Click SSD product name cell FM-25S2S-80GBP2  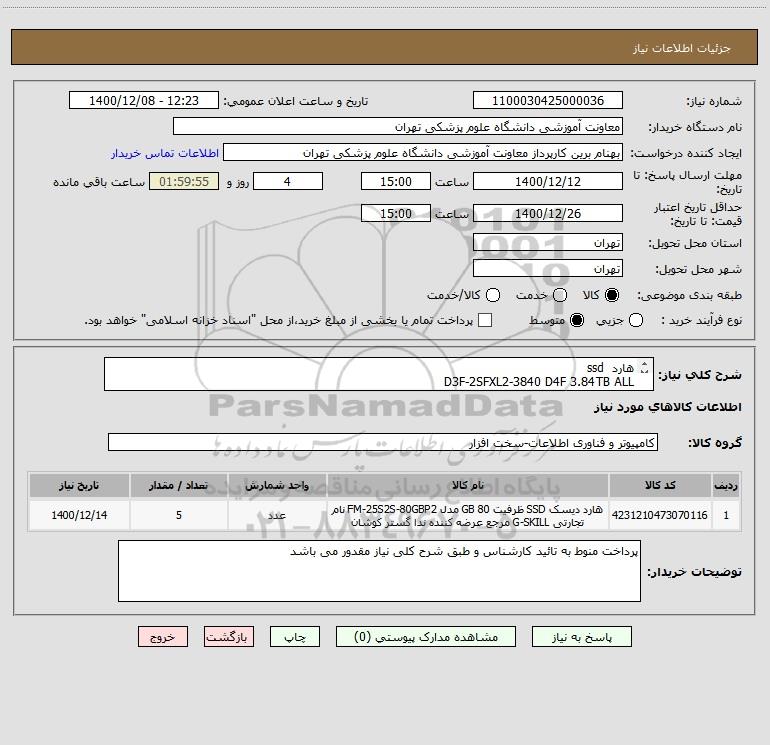[468, 515]
